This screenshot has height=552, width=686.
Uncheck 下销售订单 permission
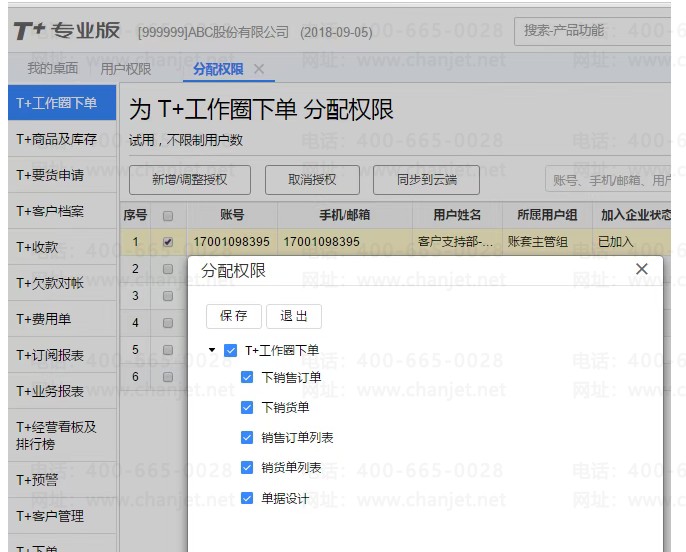247,377
